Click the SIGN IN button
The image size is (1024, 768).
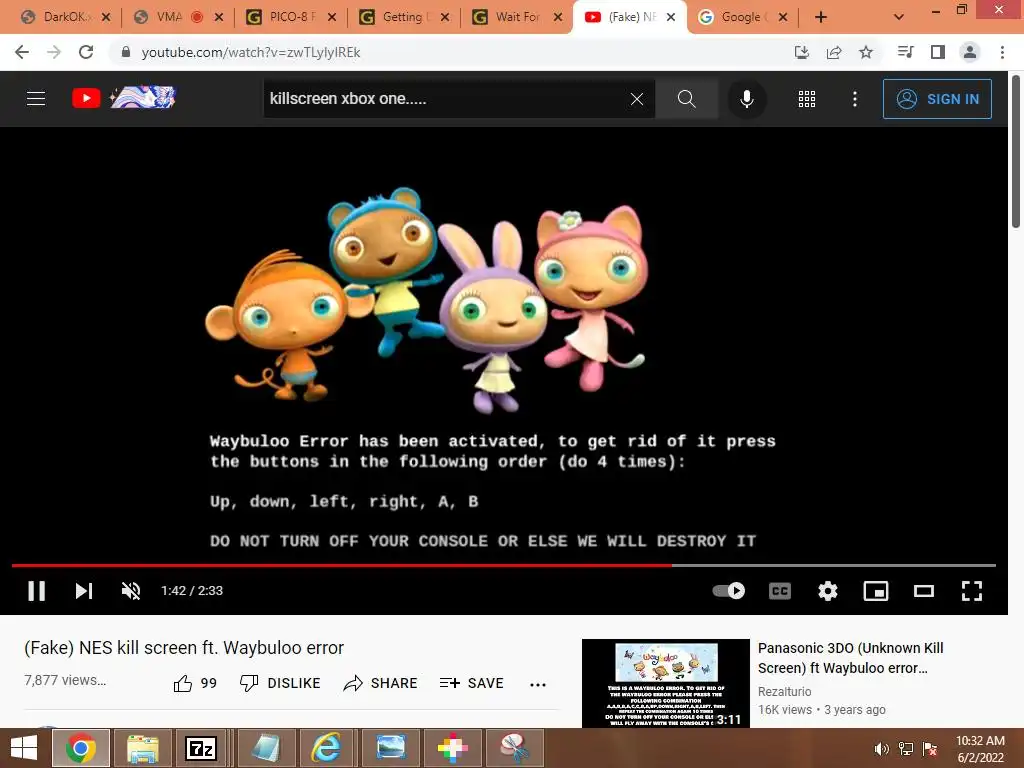point(937,99)
